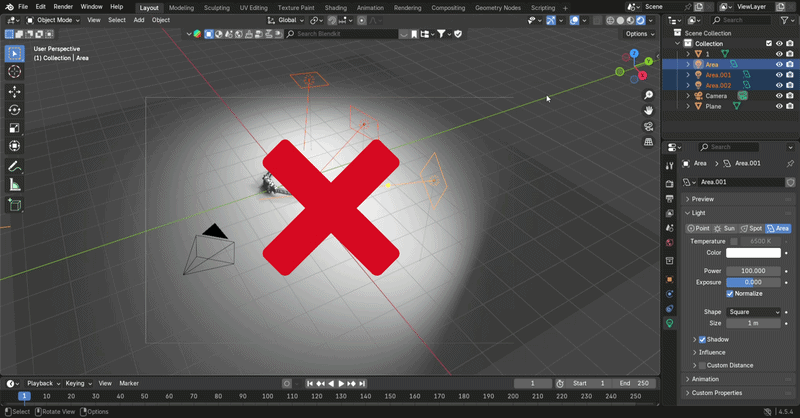Select the Spot light type button
This screenshot has width=800, height=418.
pyautogui.click(x=751, y=229)
